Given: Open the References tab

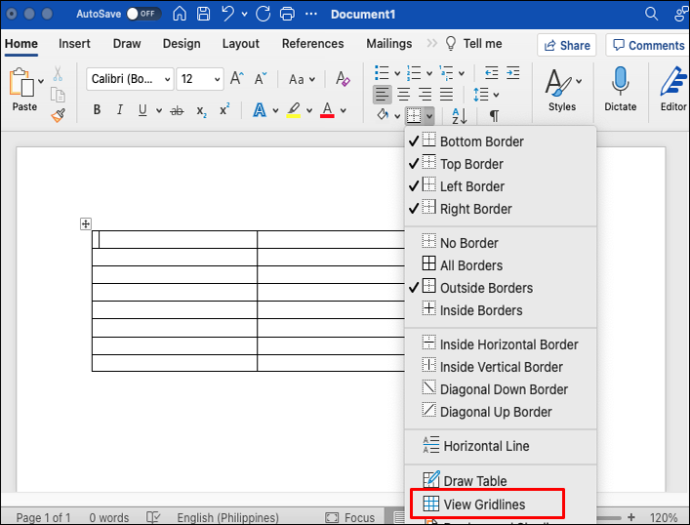Looking at the screenshot, I should click(312, 44).
